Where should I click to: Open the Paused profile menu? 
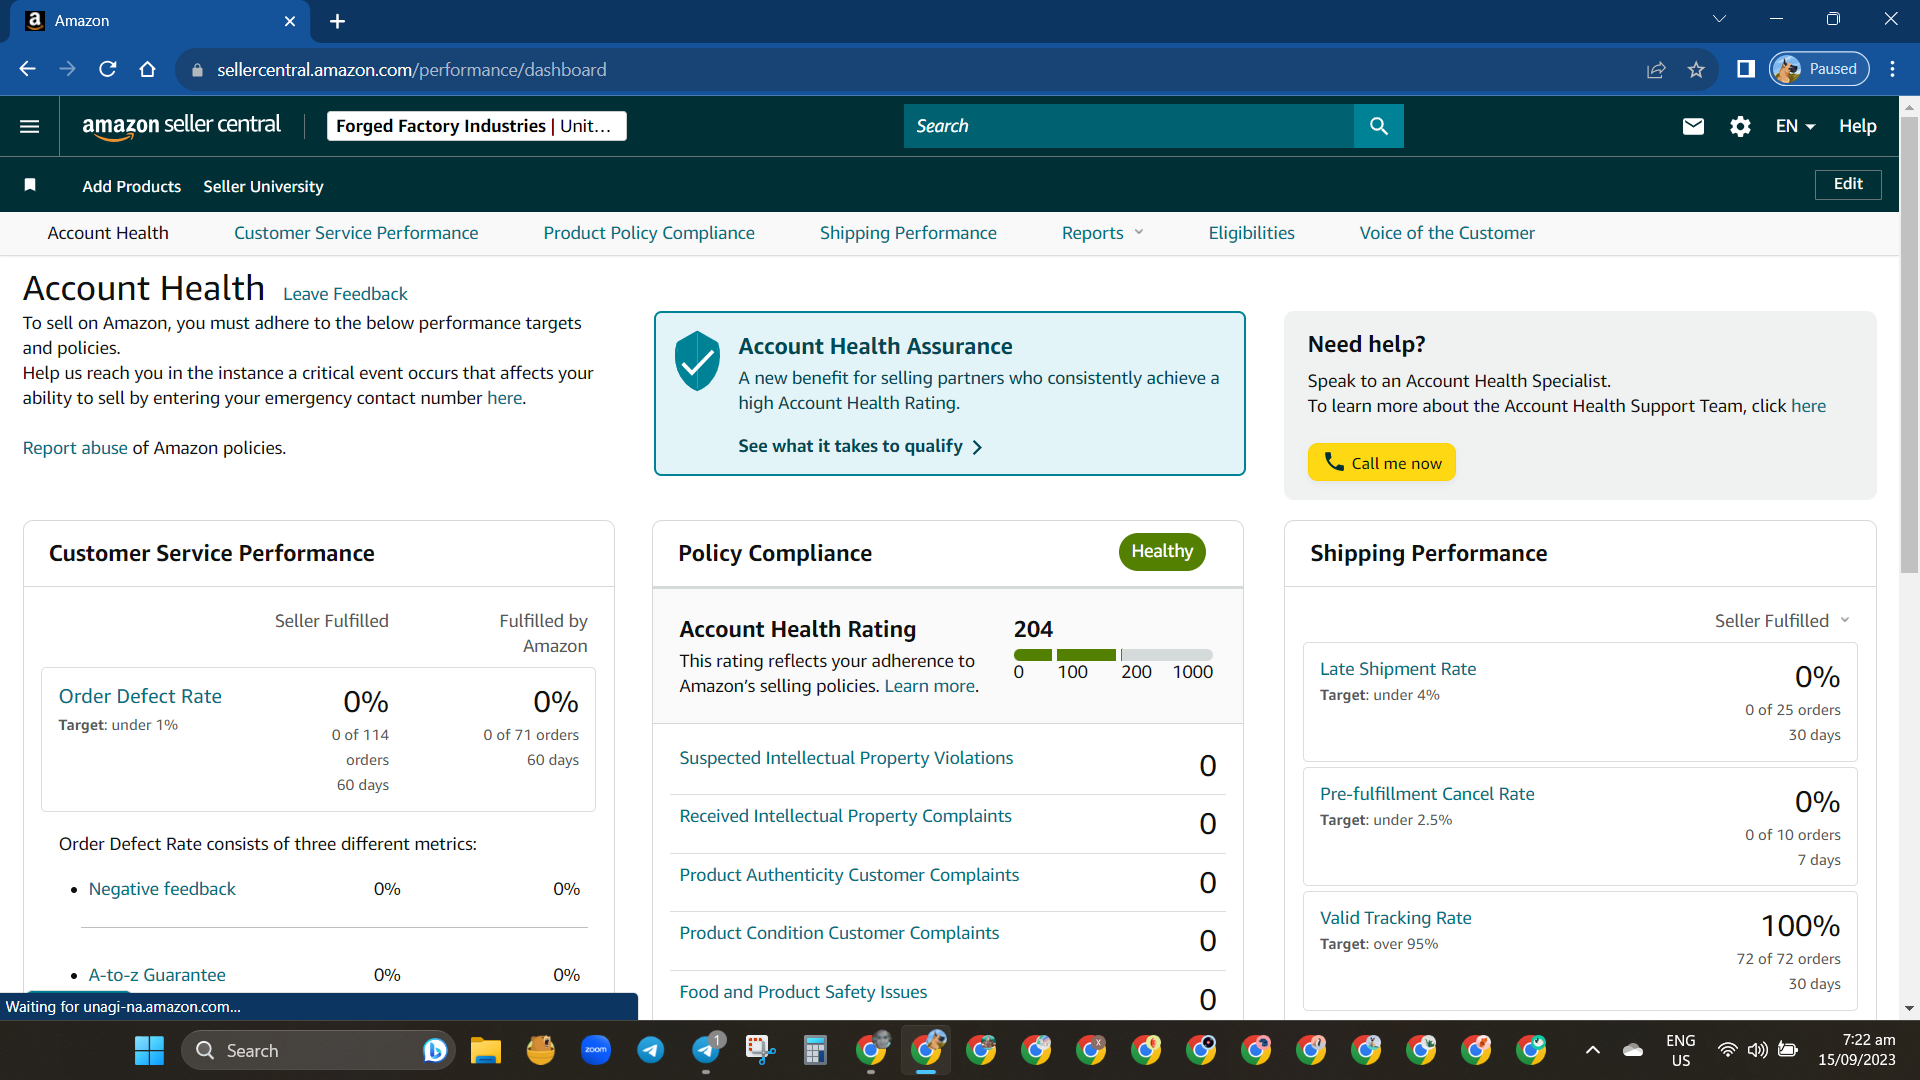(1820, 69)
